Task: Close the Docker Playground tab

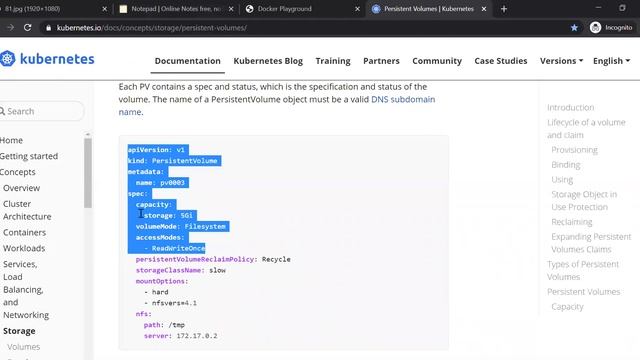Action: [358, 9]
